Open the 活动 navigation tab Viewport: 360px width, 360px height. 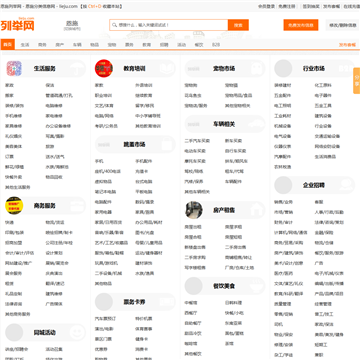[181, 45]
